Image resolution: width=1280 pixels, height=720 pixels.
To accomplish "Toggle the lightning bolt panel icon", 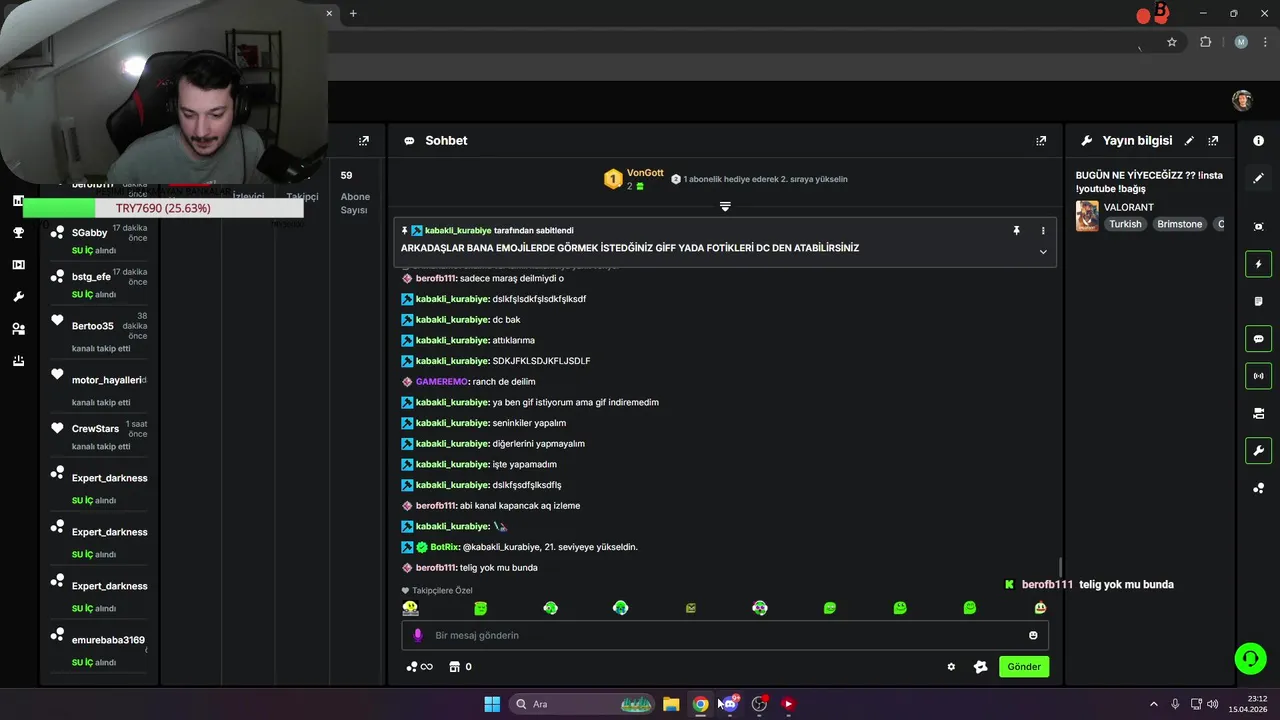I will pyautogui.click(x=1258, y=264).
